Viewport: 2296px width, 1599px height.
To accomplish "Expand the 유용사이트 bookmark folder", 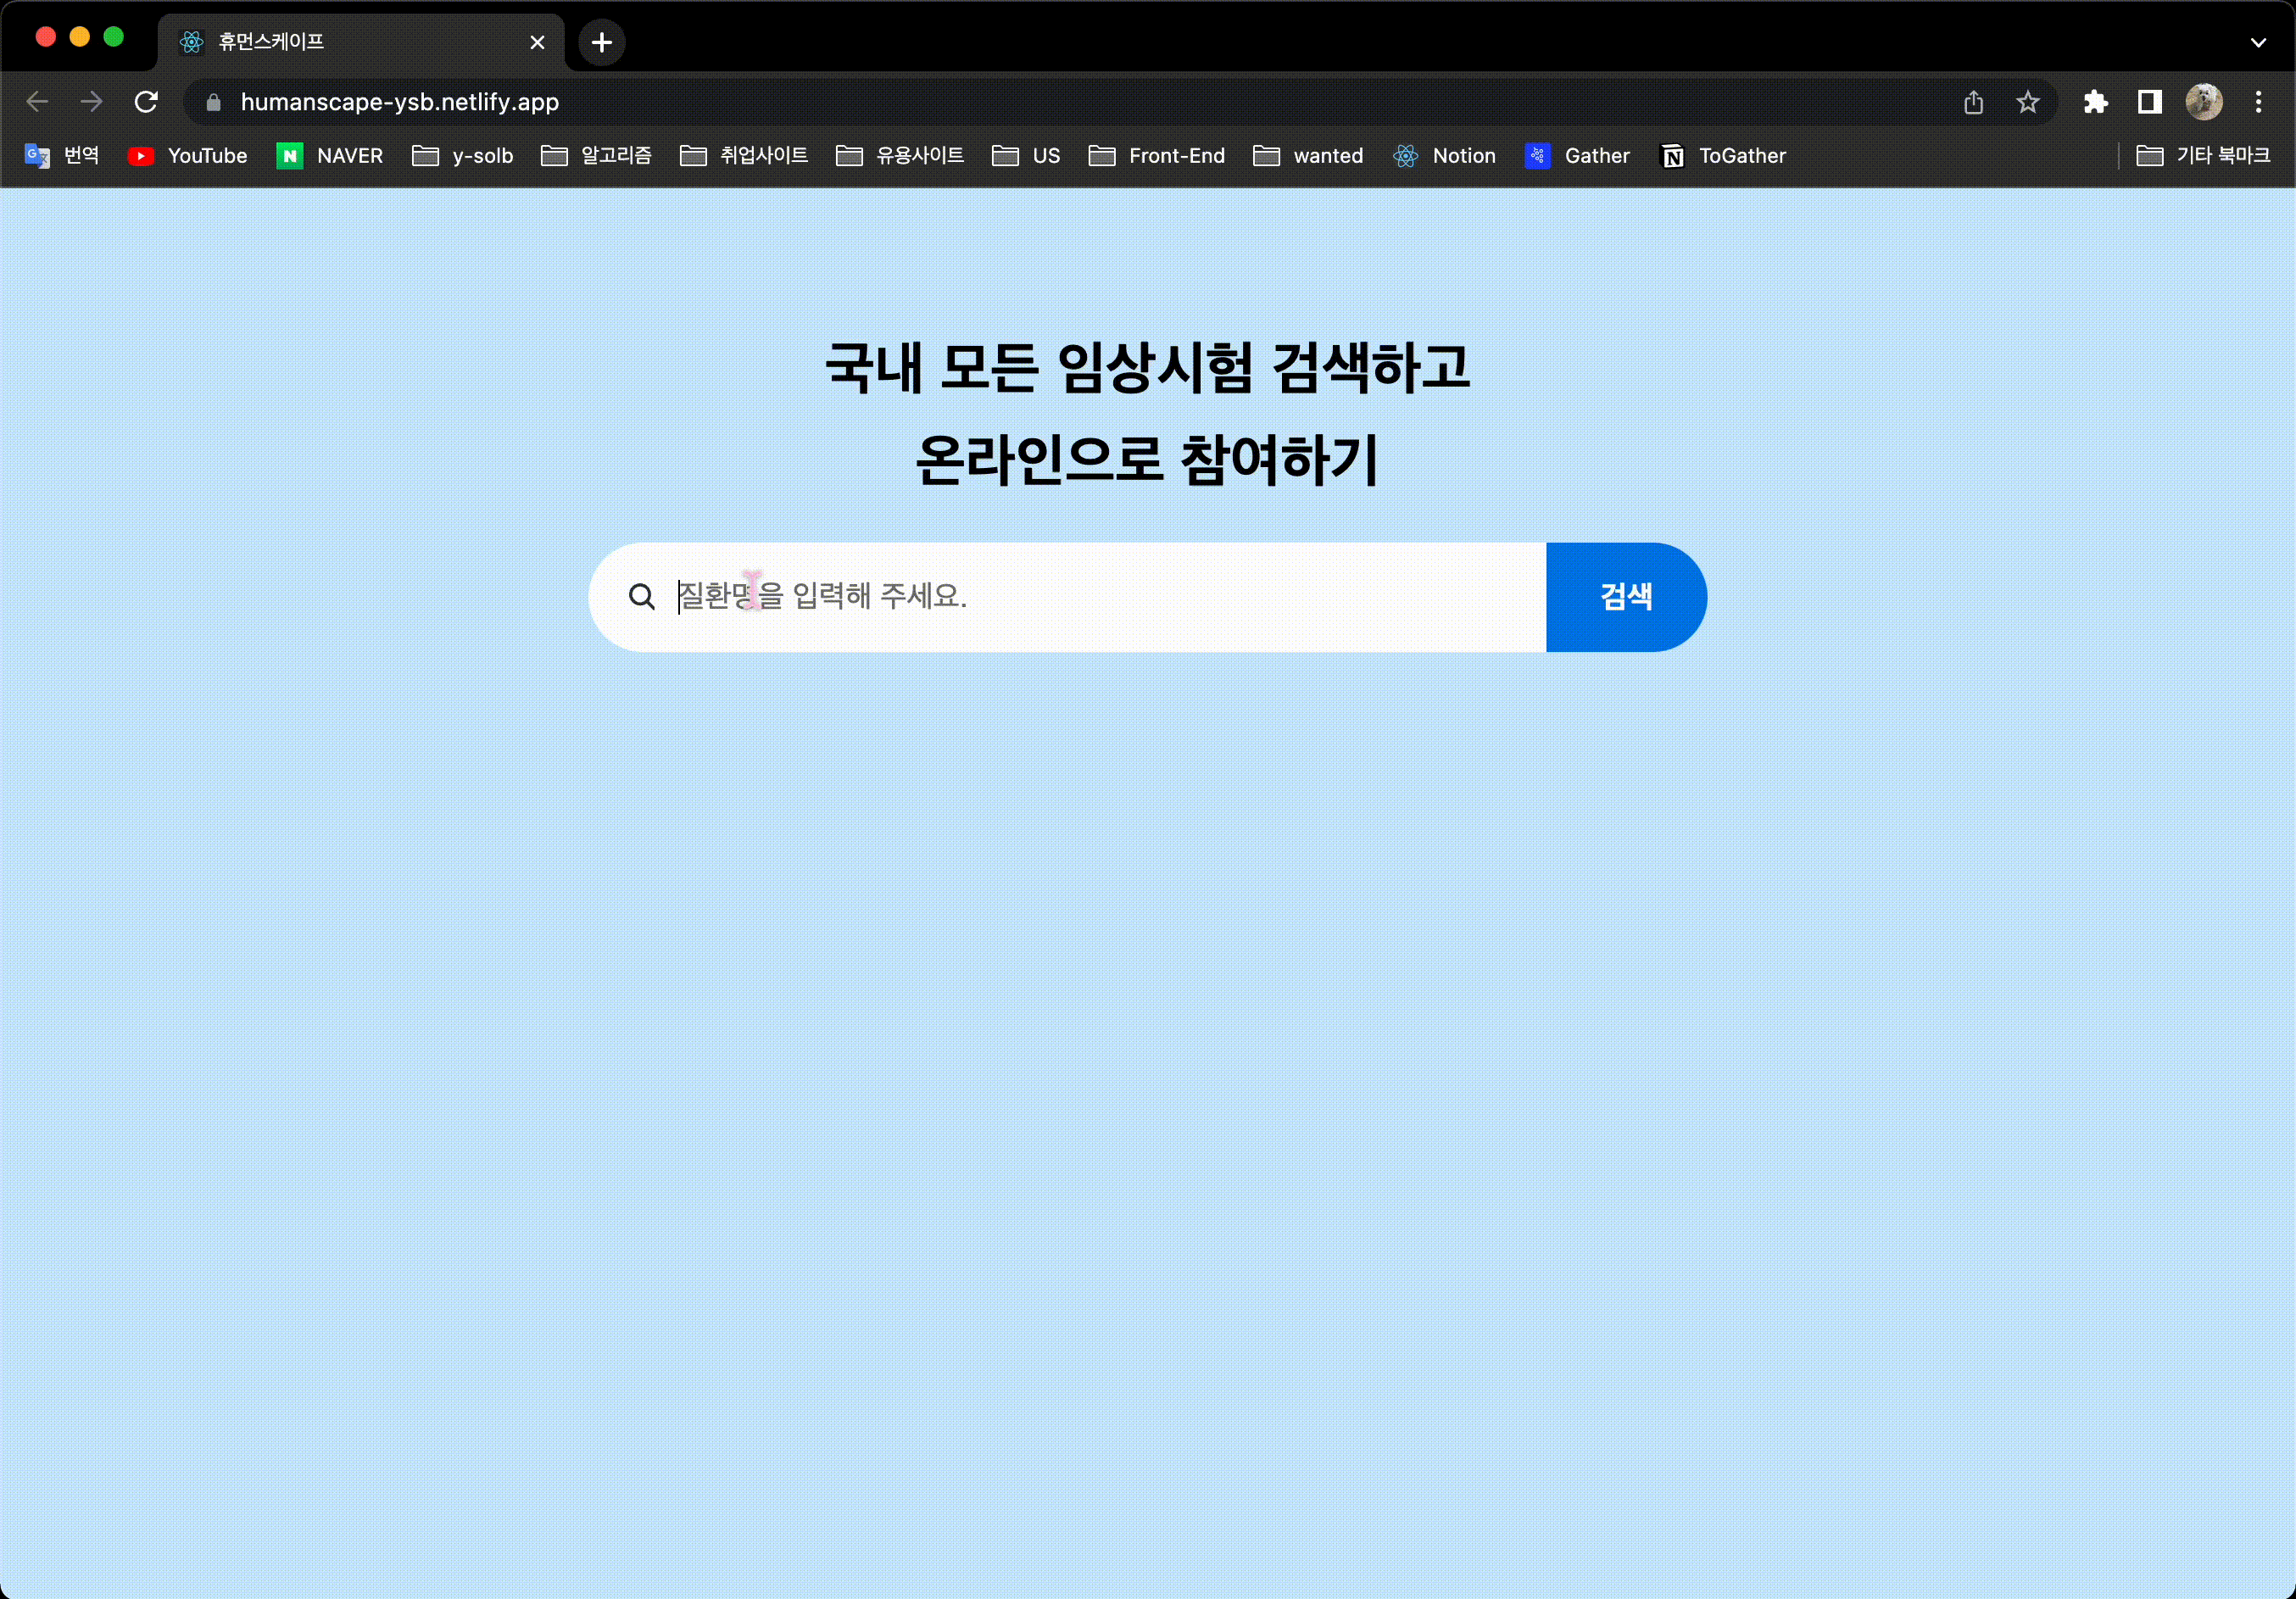I will point(899,156).
